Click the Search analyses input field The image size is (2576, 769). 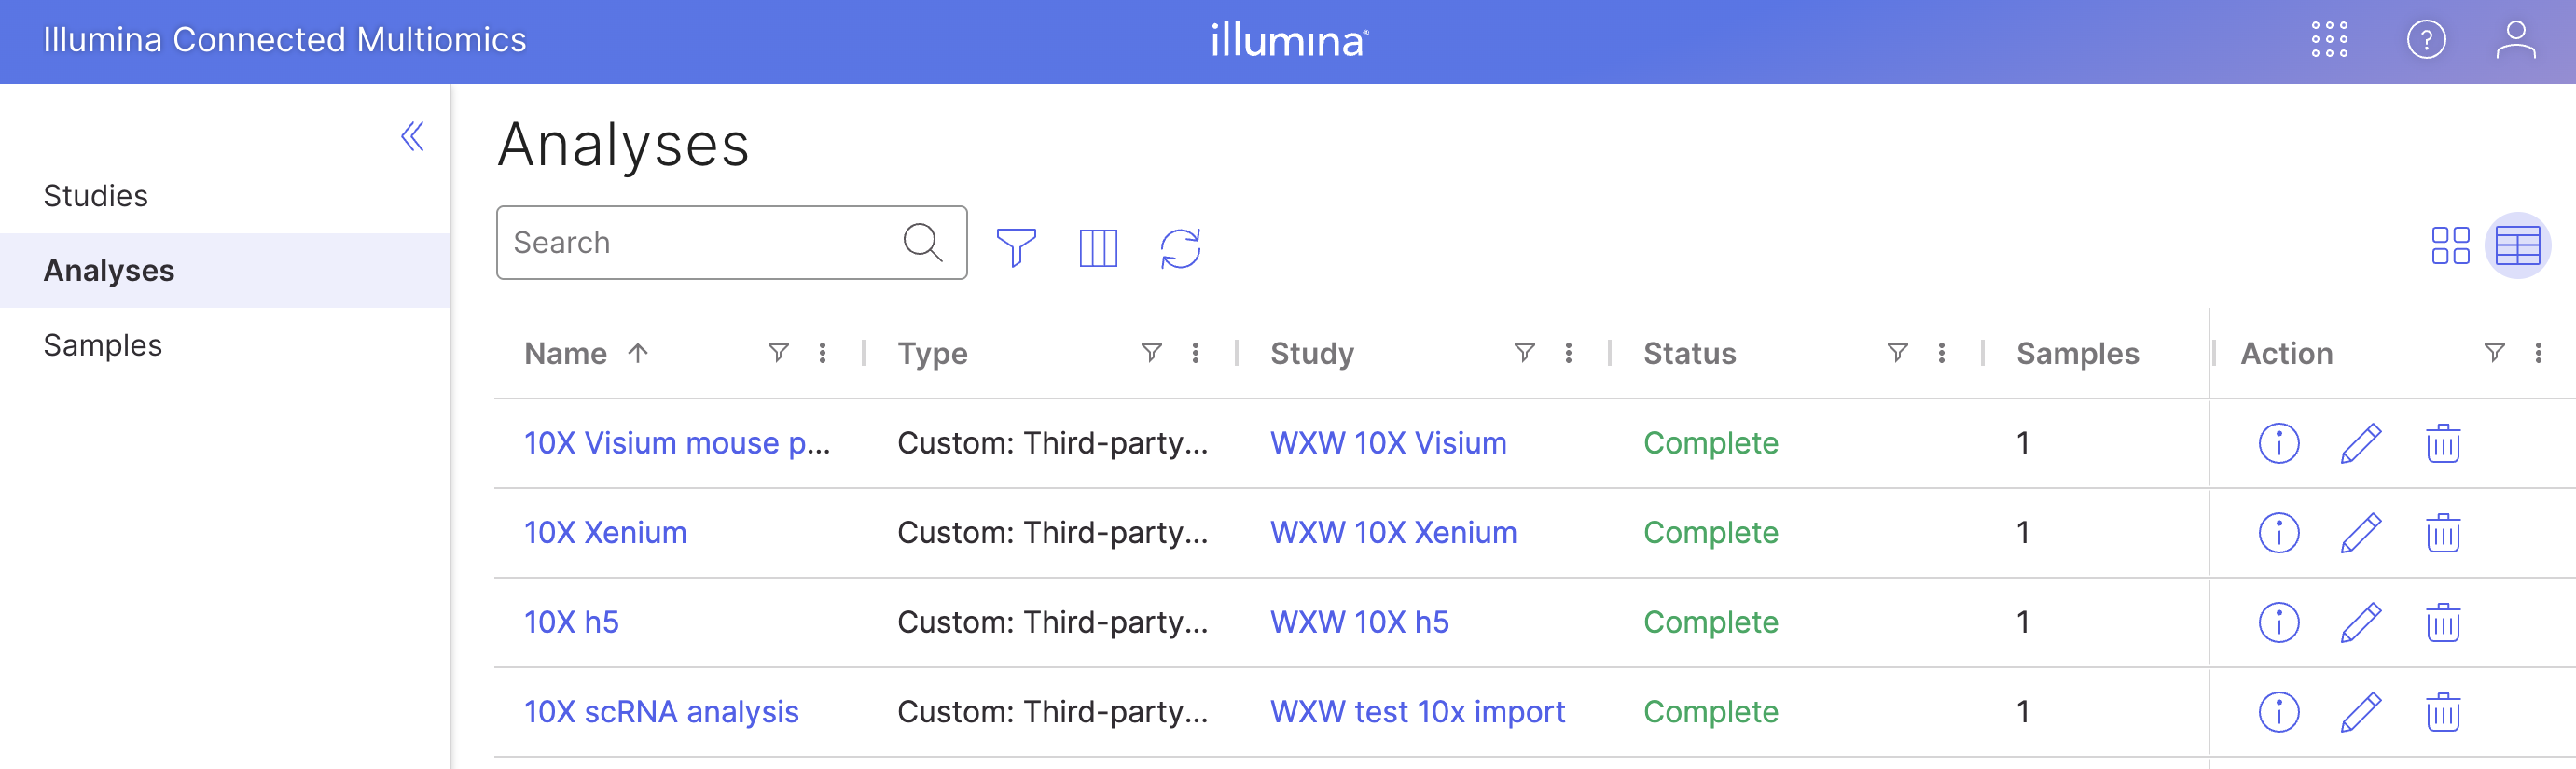click(x=700, y=243)
